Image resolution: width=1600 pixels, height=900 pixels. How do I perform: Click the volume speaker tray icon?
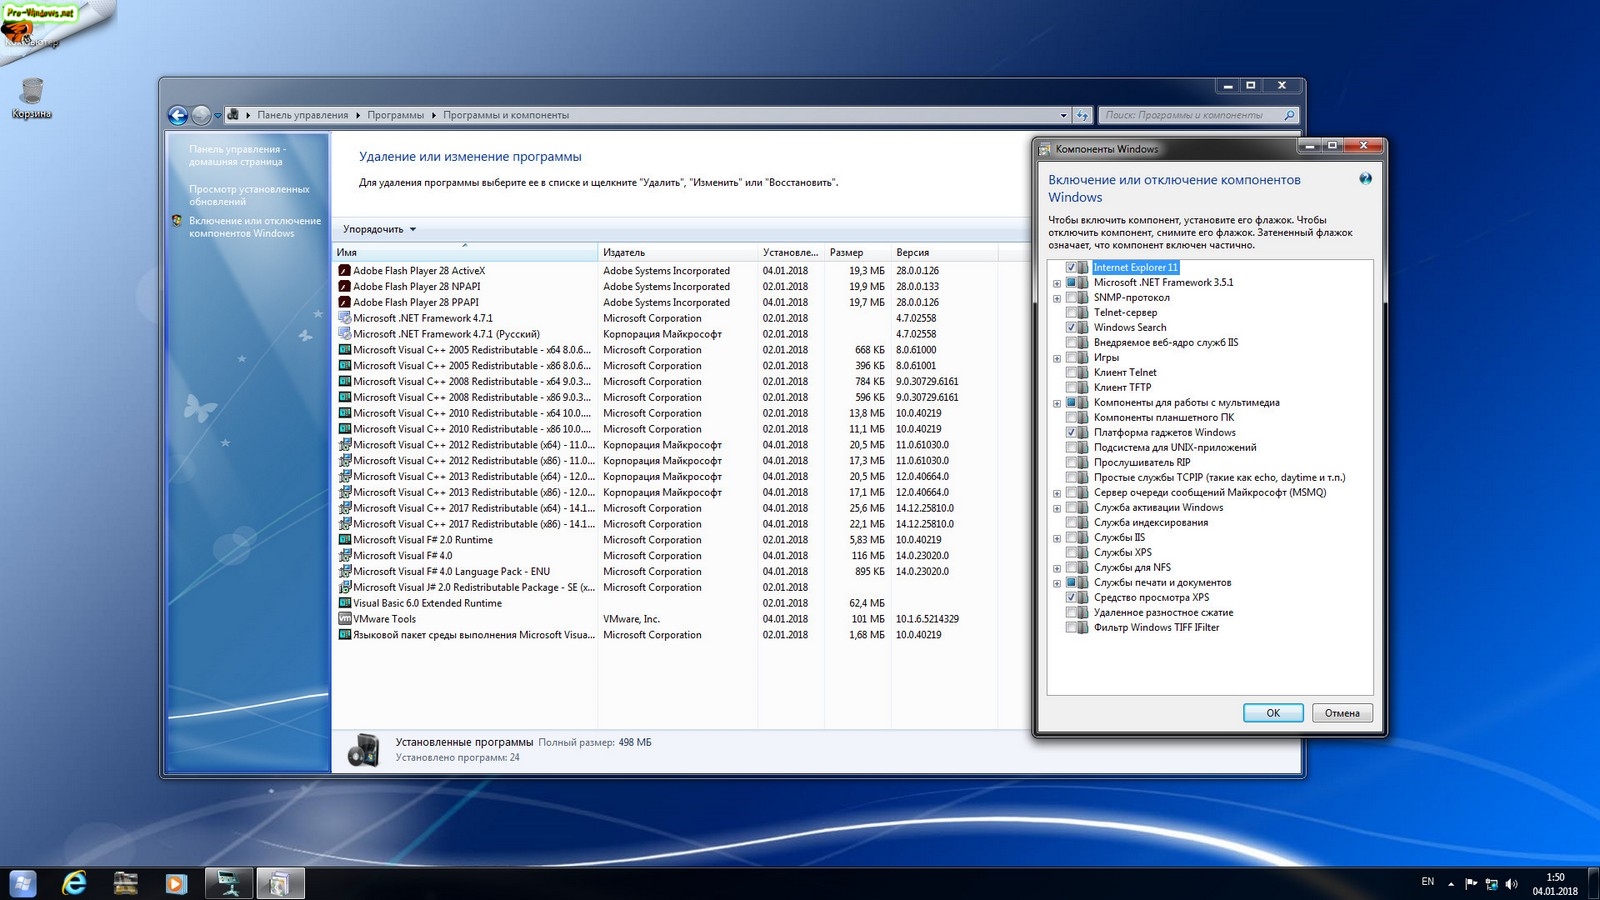(x=1511, y=884)
